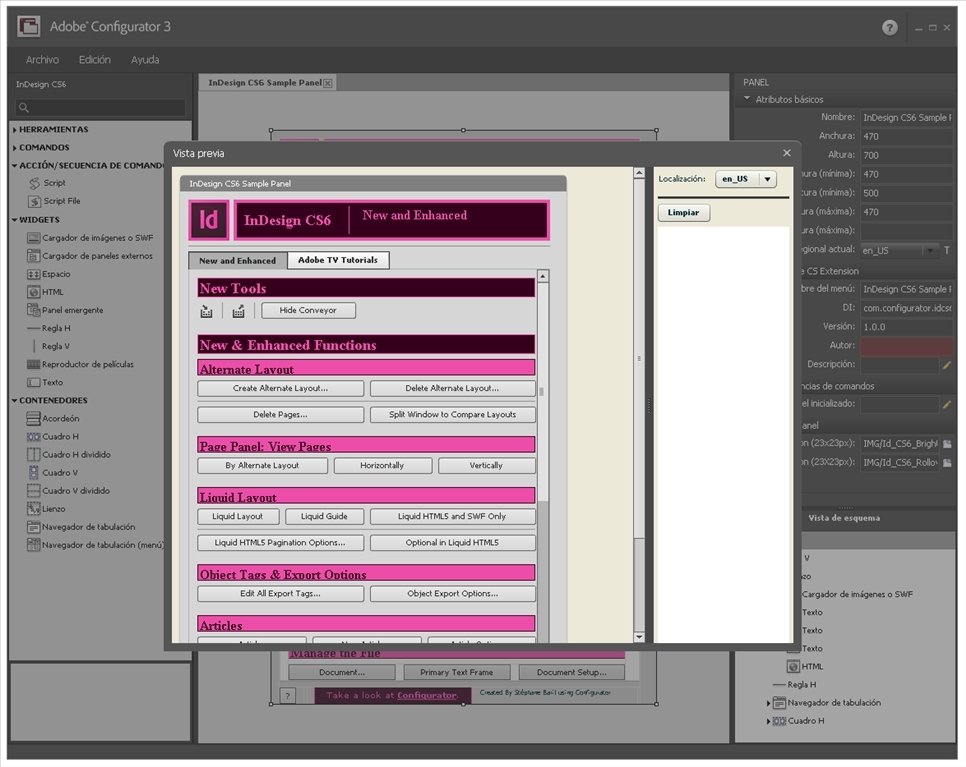Click Delete Alternate Layout button

[x=452, y=389]
